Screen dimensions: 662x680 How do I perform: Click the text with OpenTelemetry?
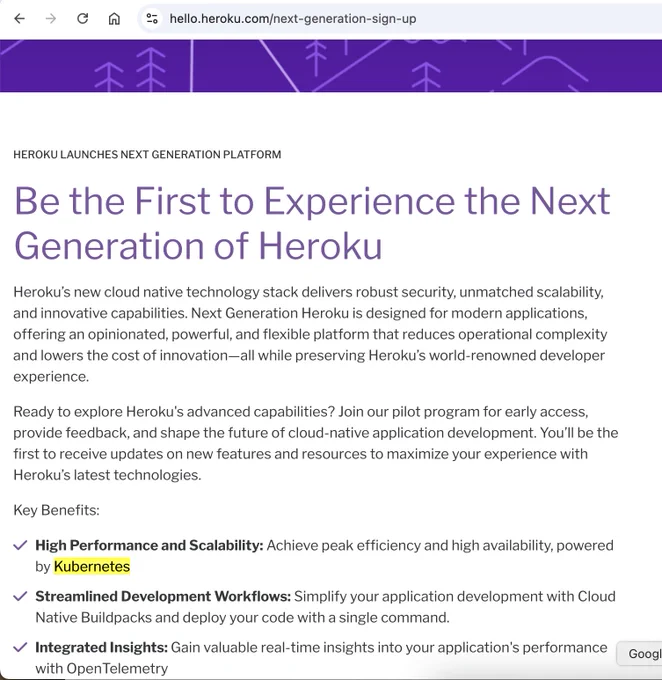102,669
